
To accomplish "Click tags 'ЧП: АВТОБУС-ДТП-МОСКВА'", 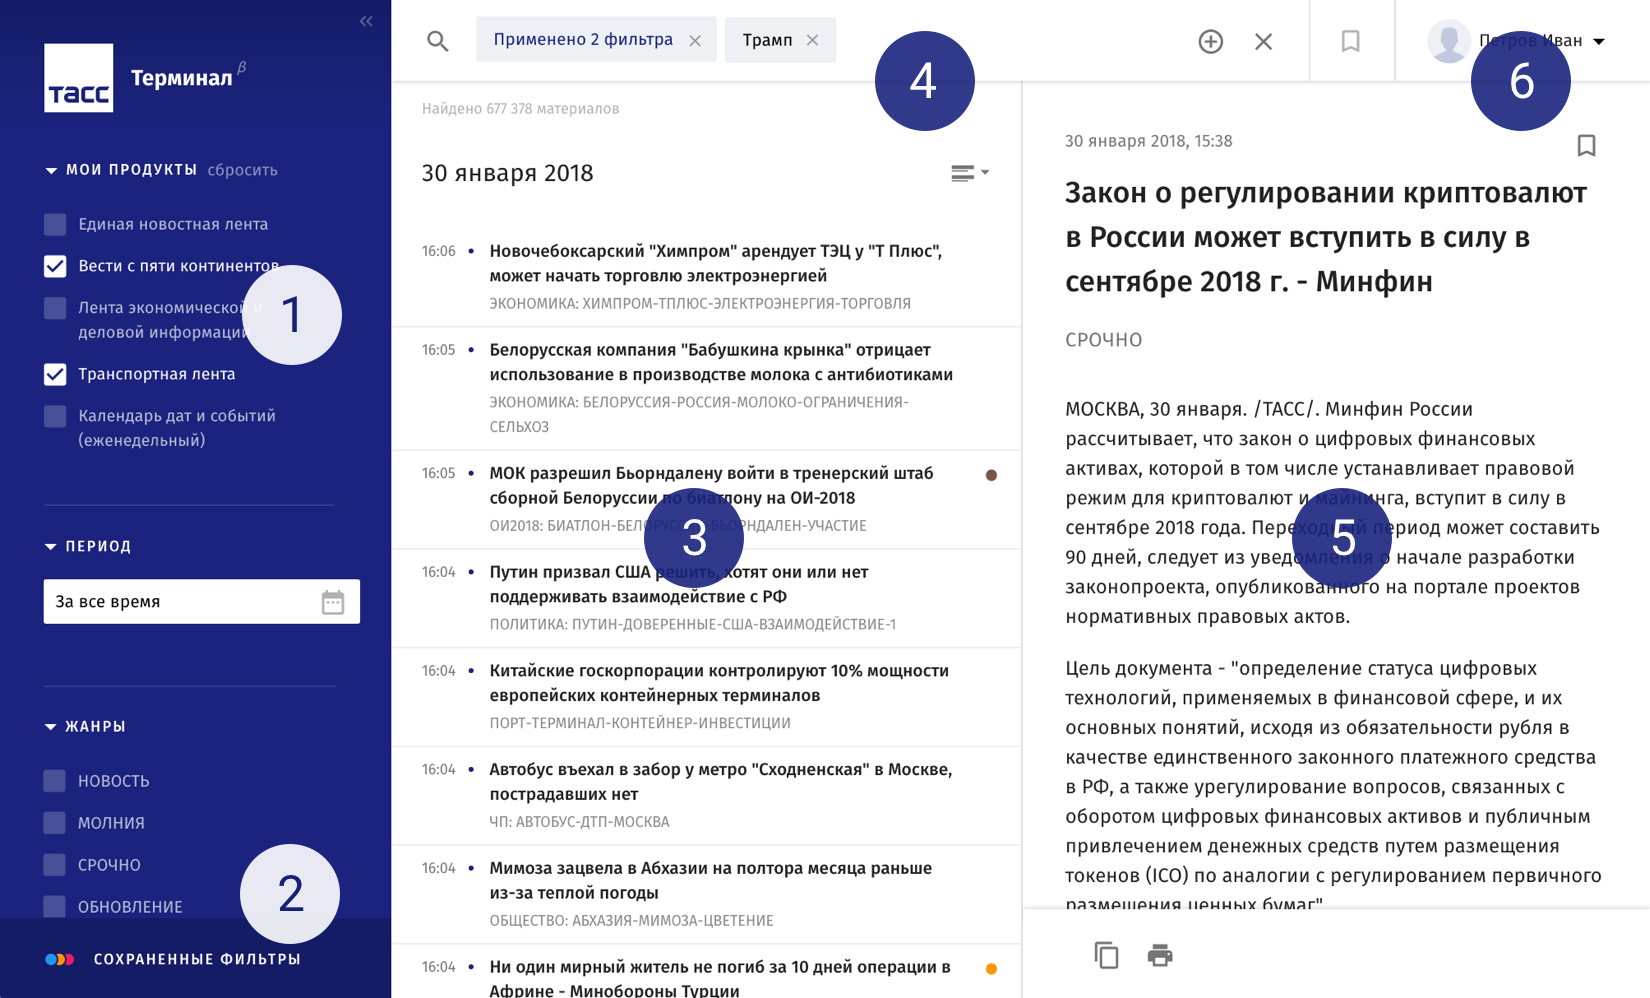I will 579,822.
